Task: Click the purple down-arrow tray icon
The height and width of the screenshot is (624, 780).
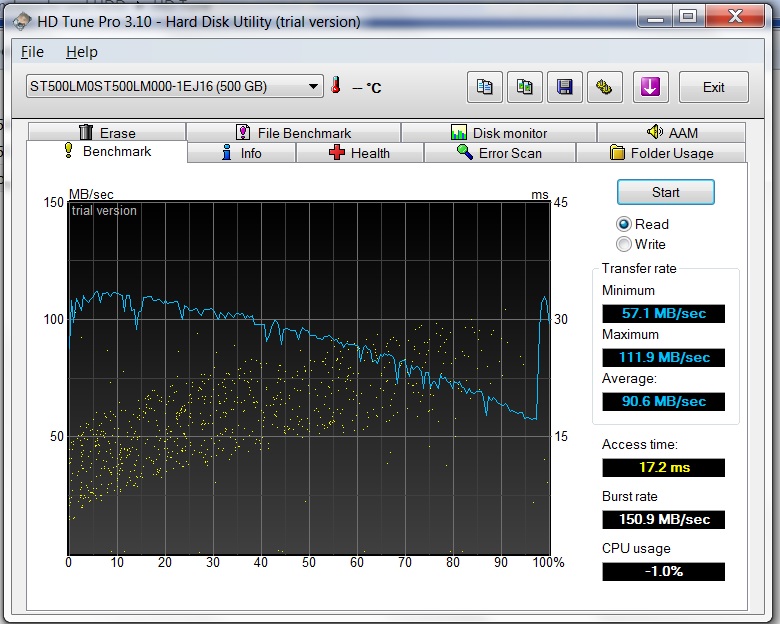Action: (650, 87)
